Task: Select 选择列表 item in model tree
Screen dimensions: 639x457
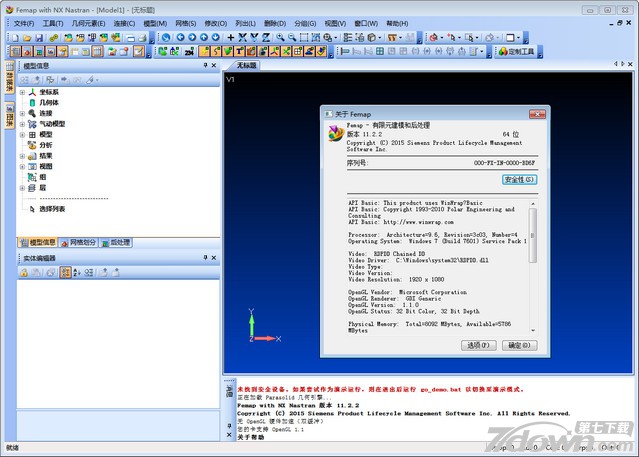Action: point(52,209)
